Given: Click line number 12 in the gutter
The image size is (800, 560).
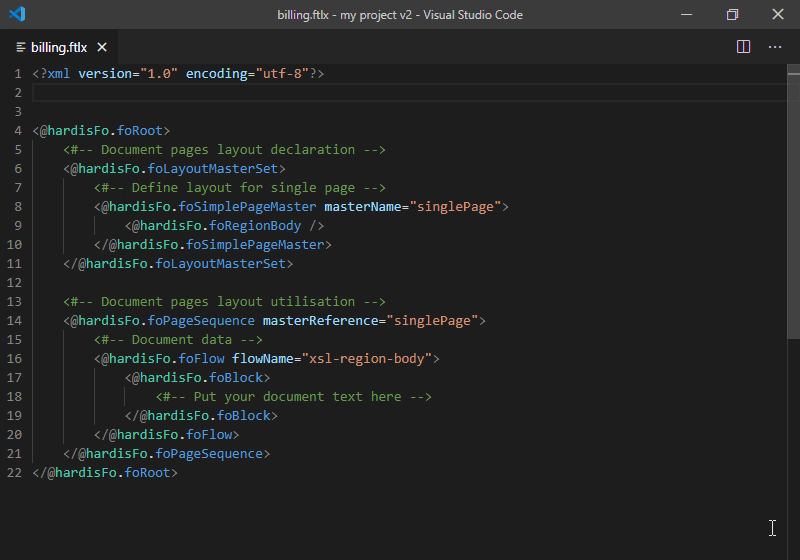Looking at the screenshot, I should [x=14, y=283].
